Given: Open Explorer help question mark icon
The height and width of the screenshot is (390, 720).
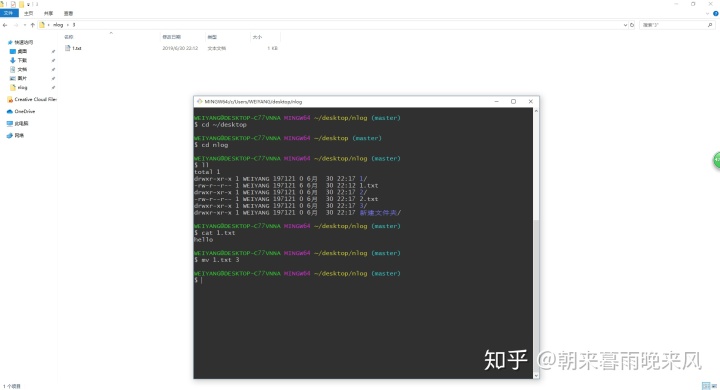Looking at the screenshot, I should 715,13.
